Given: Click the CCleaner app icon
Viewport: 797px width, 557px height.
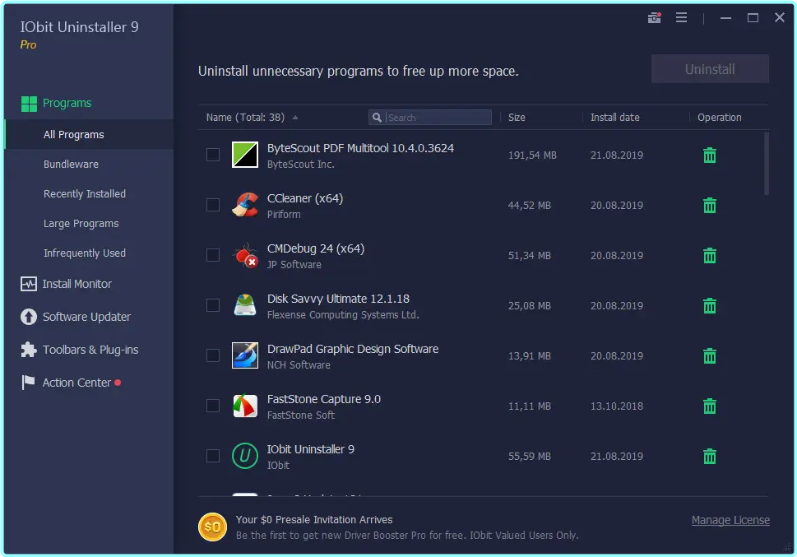Looking at the screenshot, I should pos(245,205).
